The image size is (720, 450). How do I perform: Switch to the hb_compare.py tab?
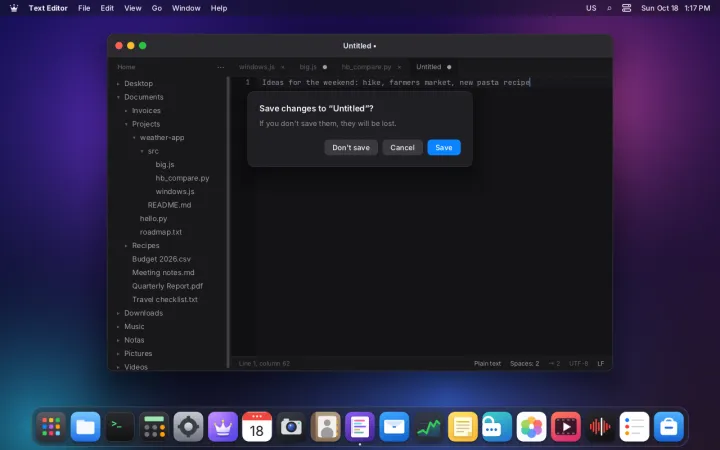366,67
